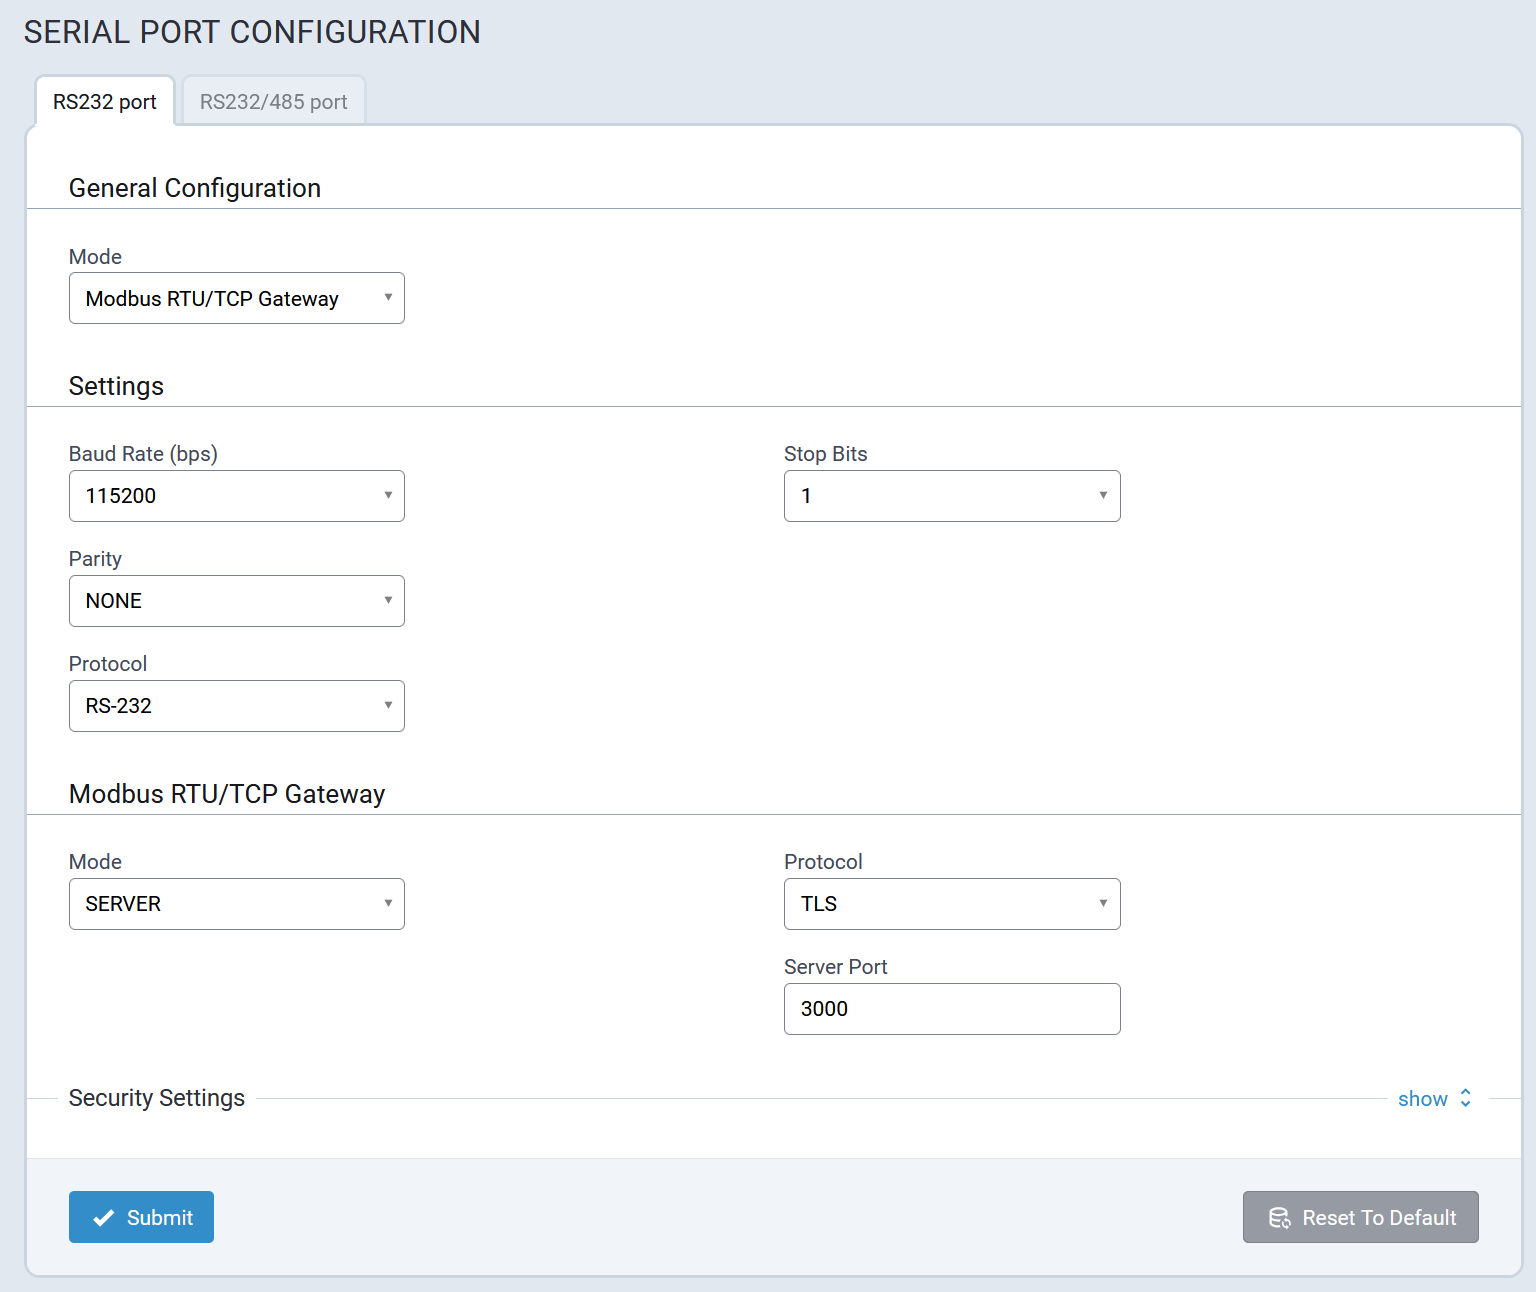Open the Baud Rate dropdown showing 115200

pos(236,496)
